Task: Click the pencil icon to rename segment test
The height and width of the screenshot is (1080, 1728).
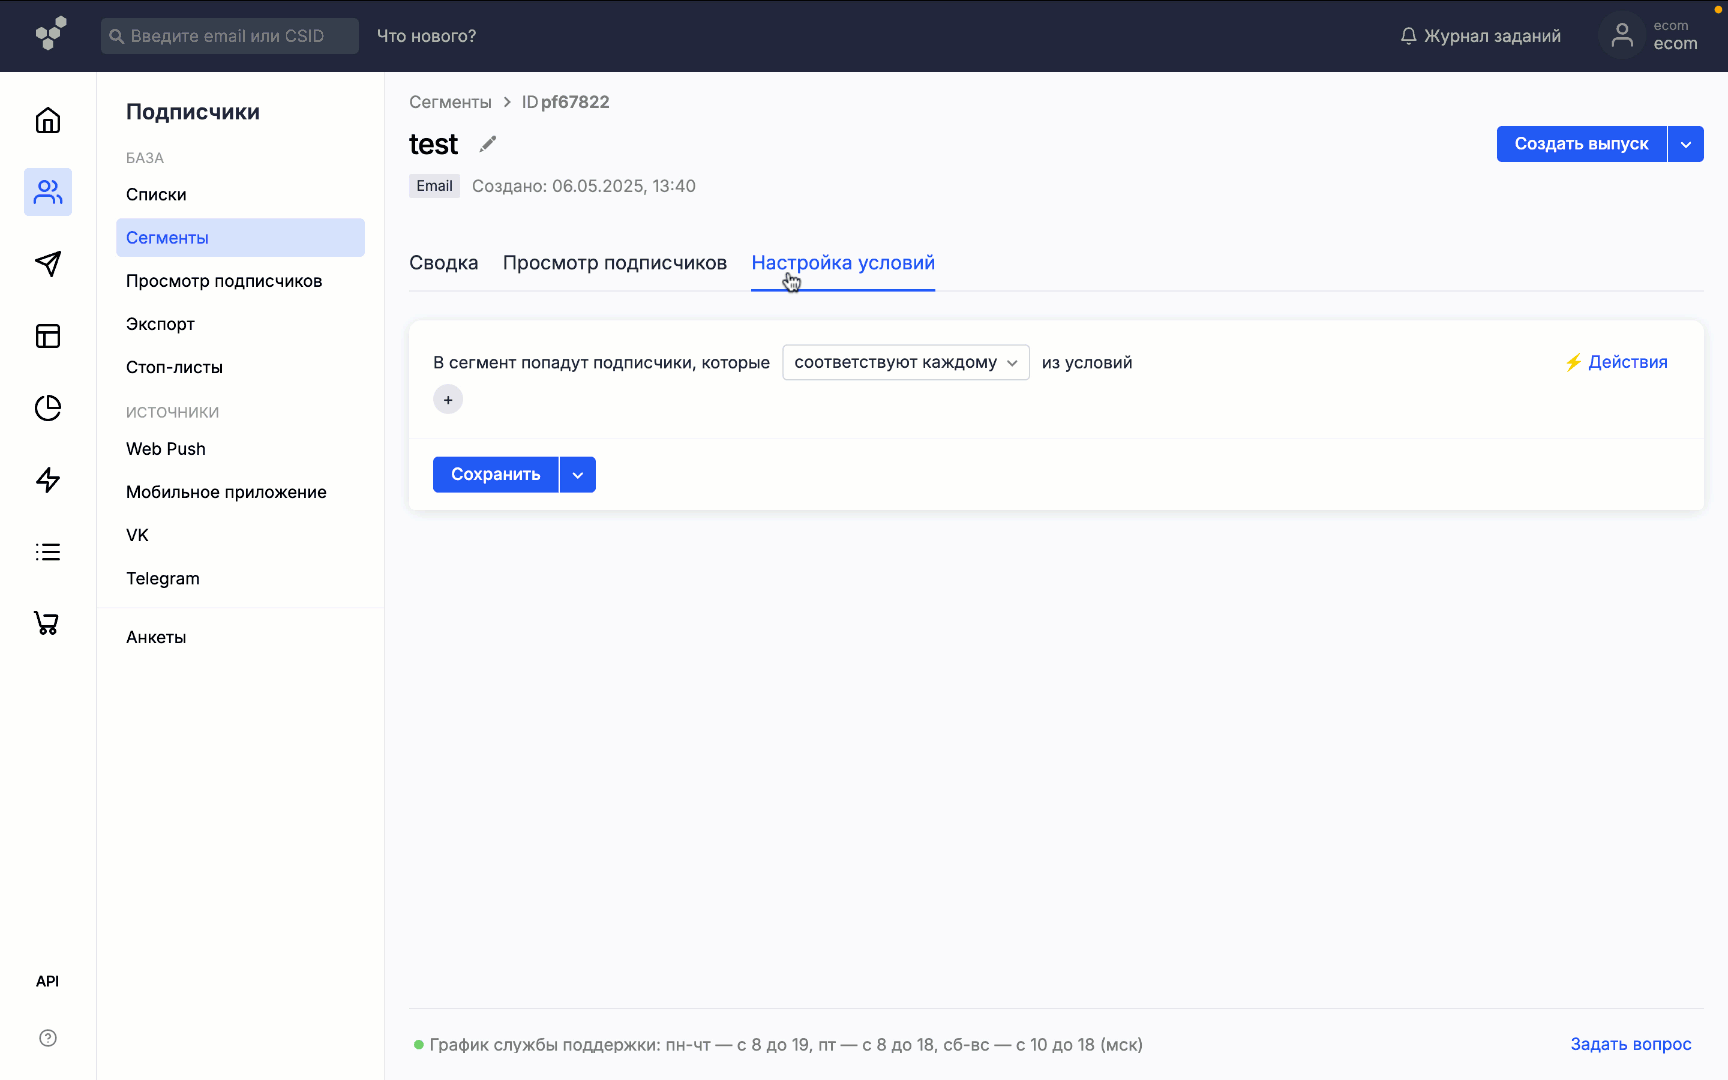Action: point(487,144)
